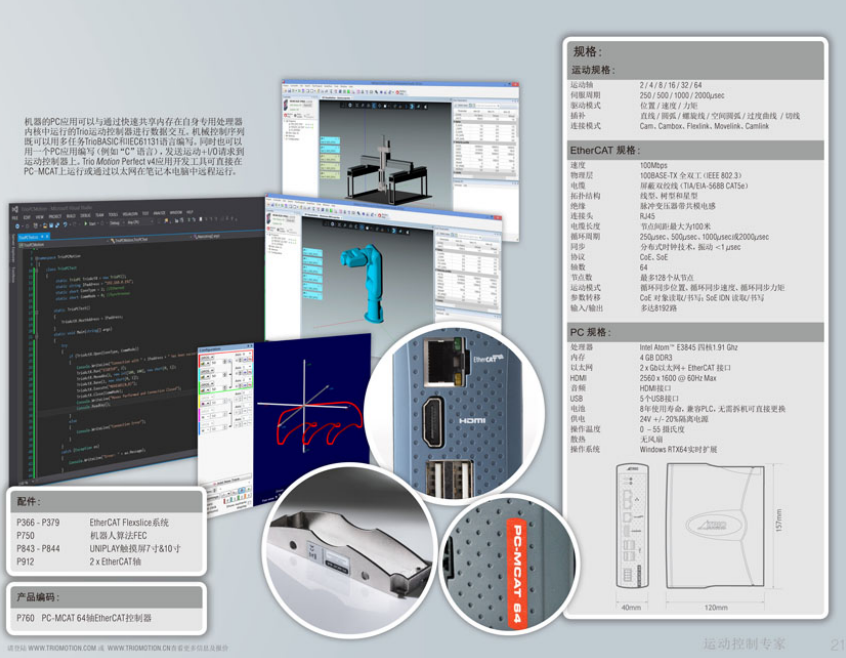The image size is (846, 658).
Task: Click the RJ45 connector value
Action: 647,216
